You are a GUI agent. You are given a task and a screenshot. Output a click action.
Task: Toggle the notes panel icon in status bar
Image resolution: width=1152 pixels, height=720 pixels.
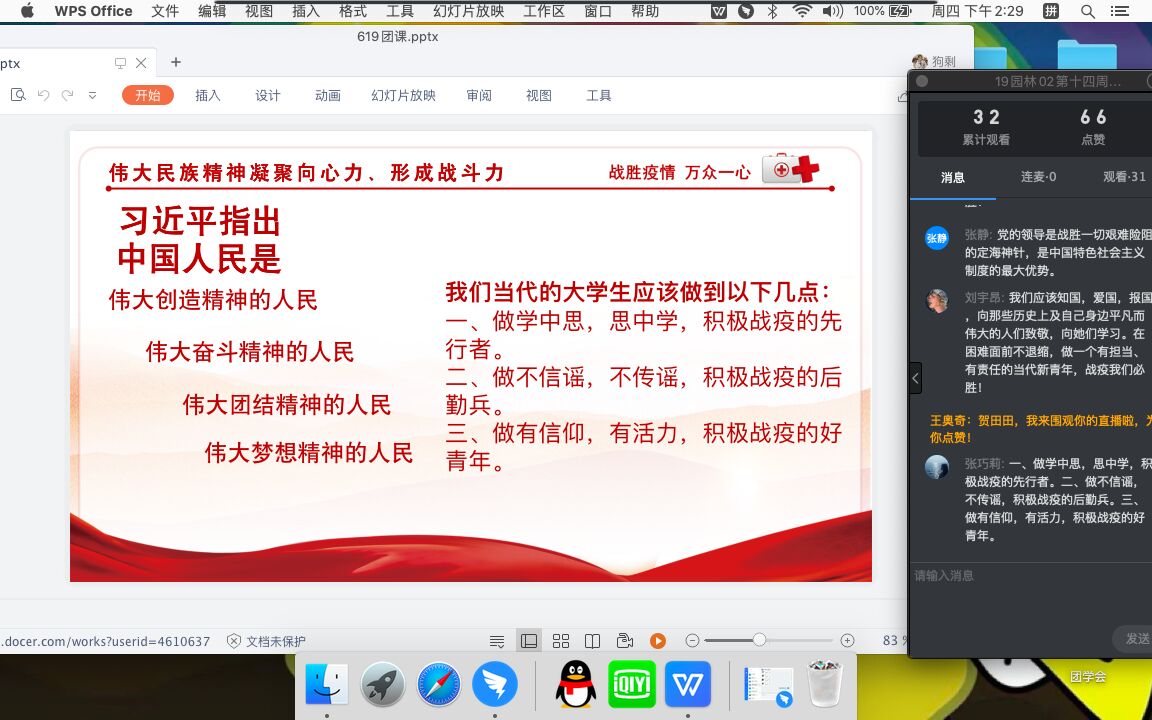click(x=497, y=641)
